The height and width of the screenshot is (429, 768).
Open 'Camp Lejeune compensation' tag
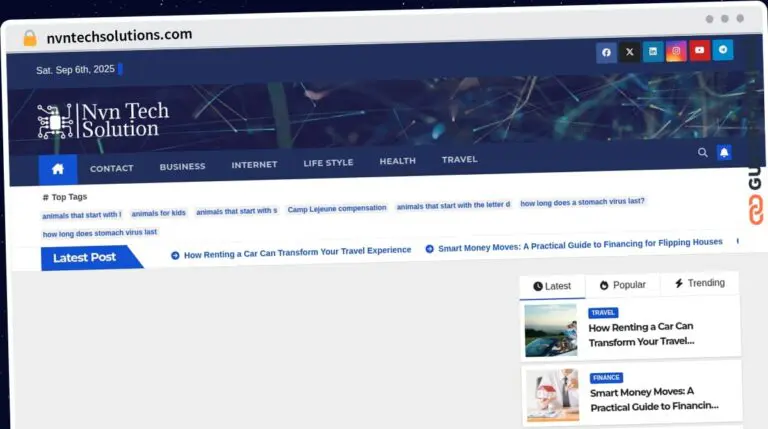[336, 209]
